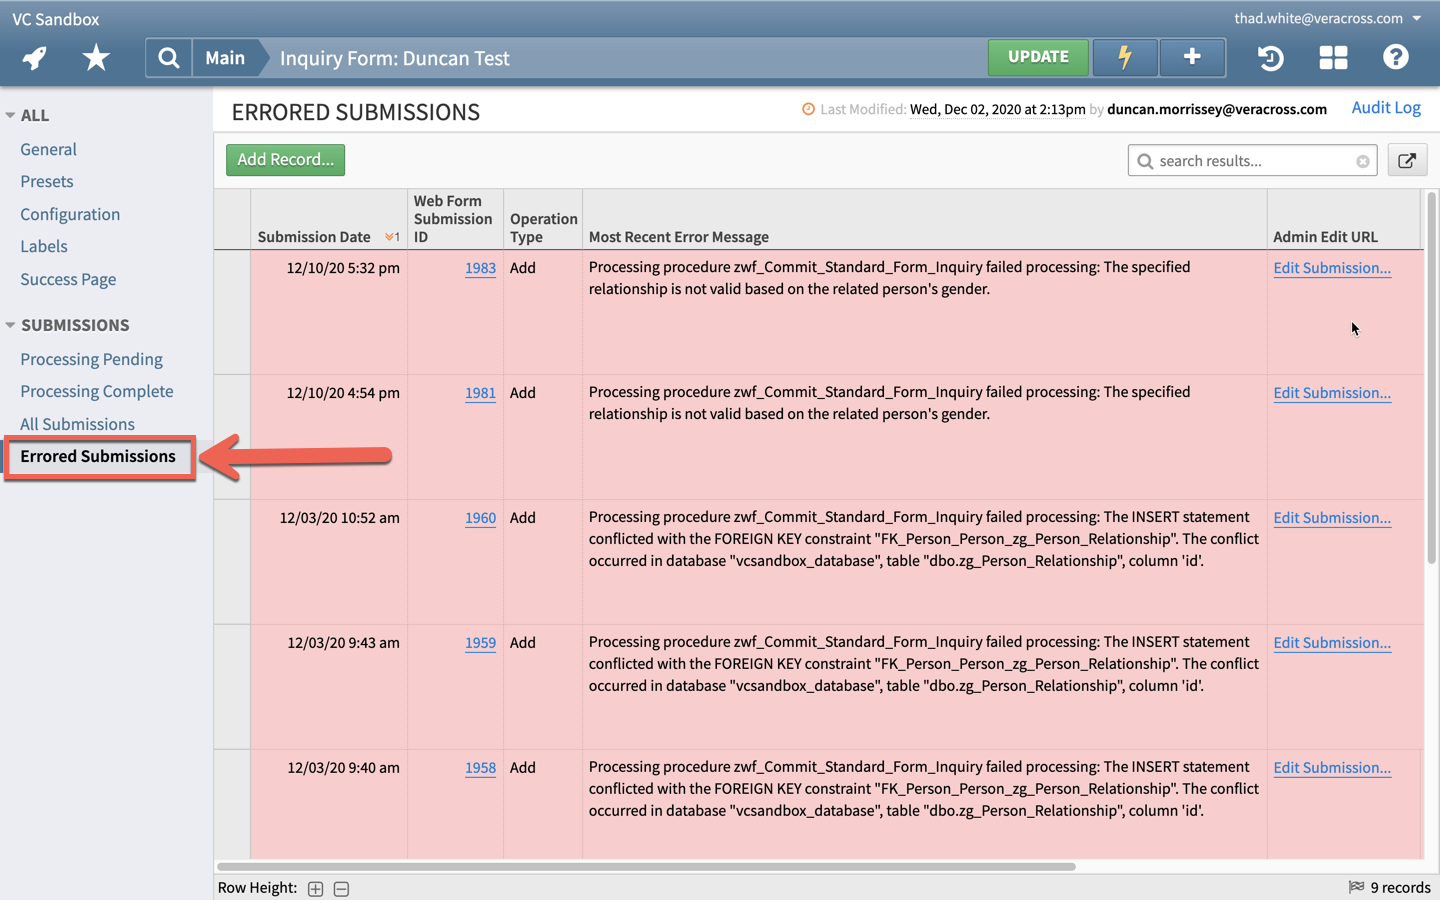Viewport: 1440px width, 900px height.
Task: Open the Audit Log link
Action: click(x=1386, y=107)
